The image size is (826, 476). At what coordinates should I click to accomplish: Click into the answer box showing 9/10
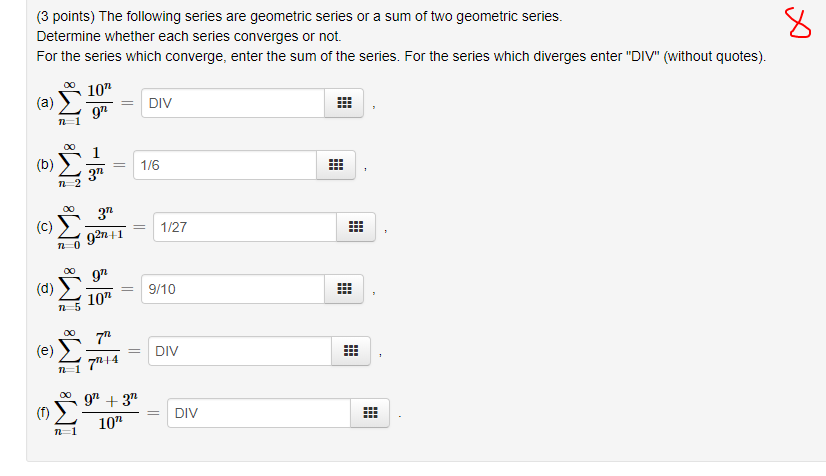click(231, 289)
